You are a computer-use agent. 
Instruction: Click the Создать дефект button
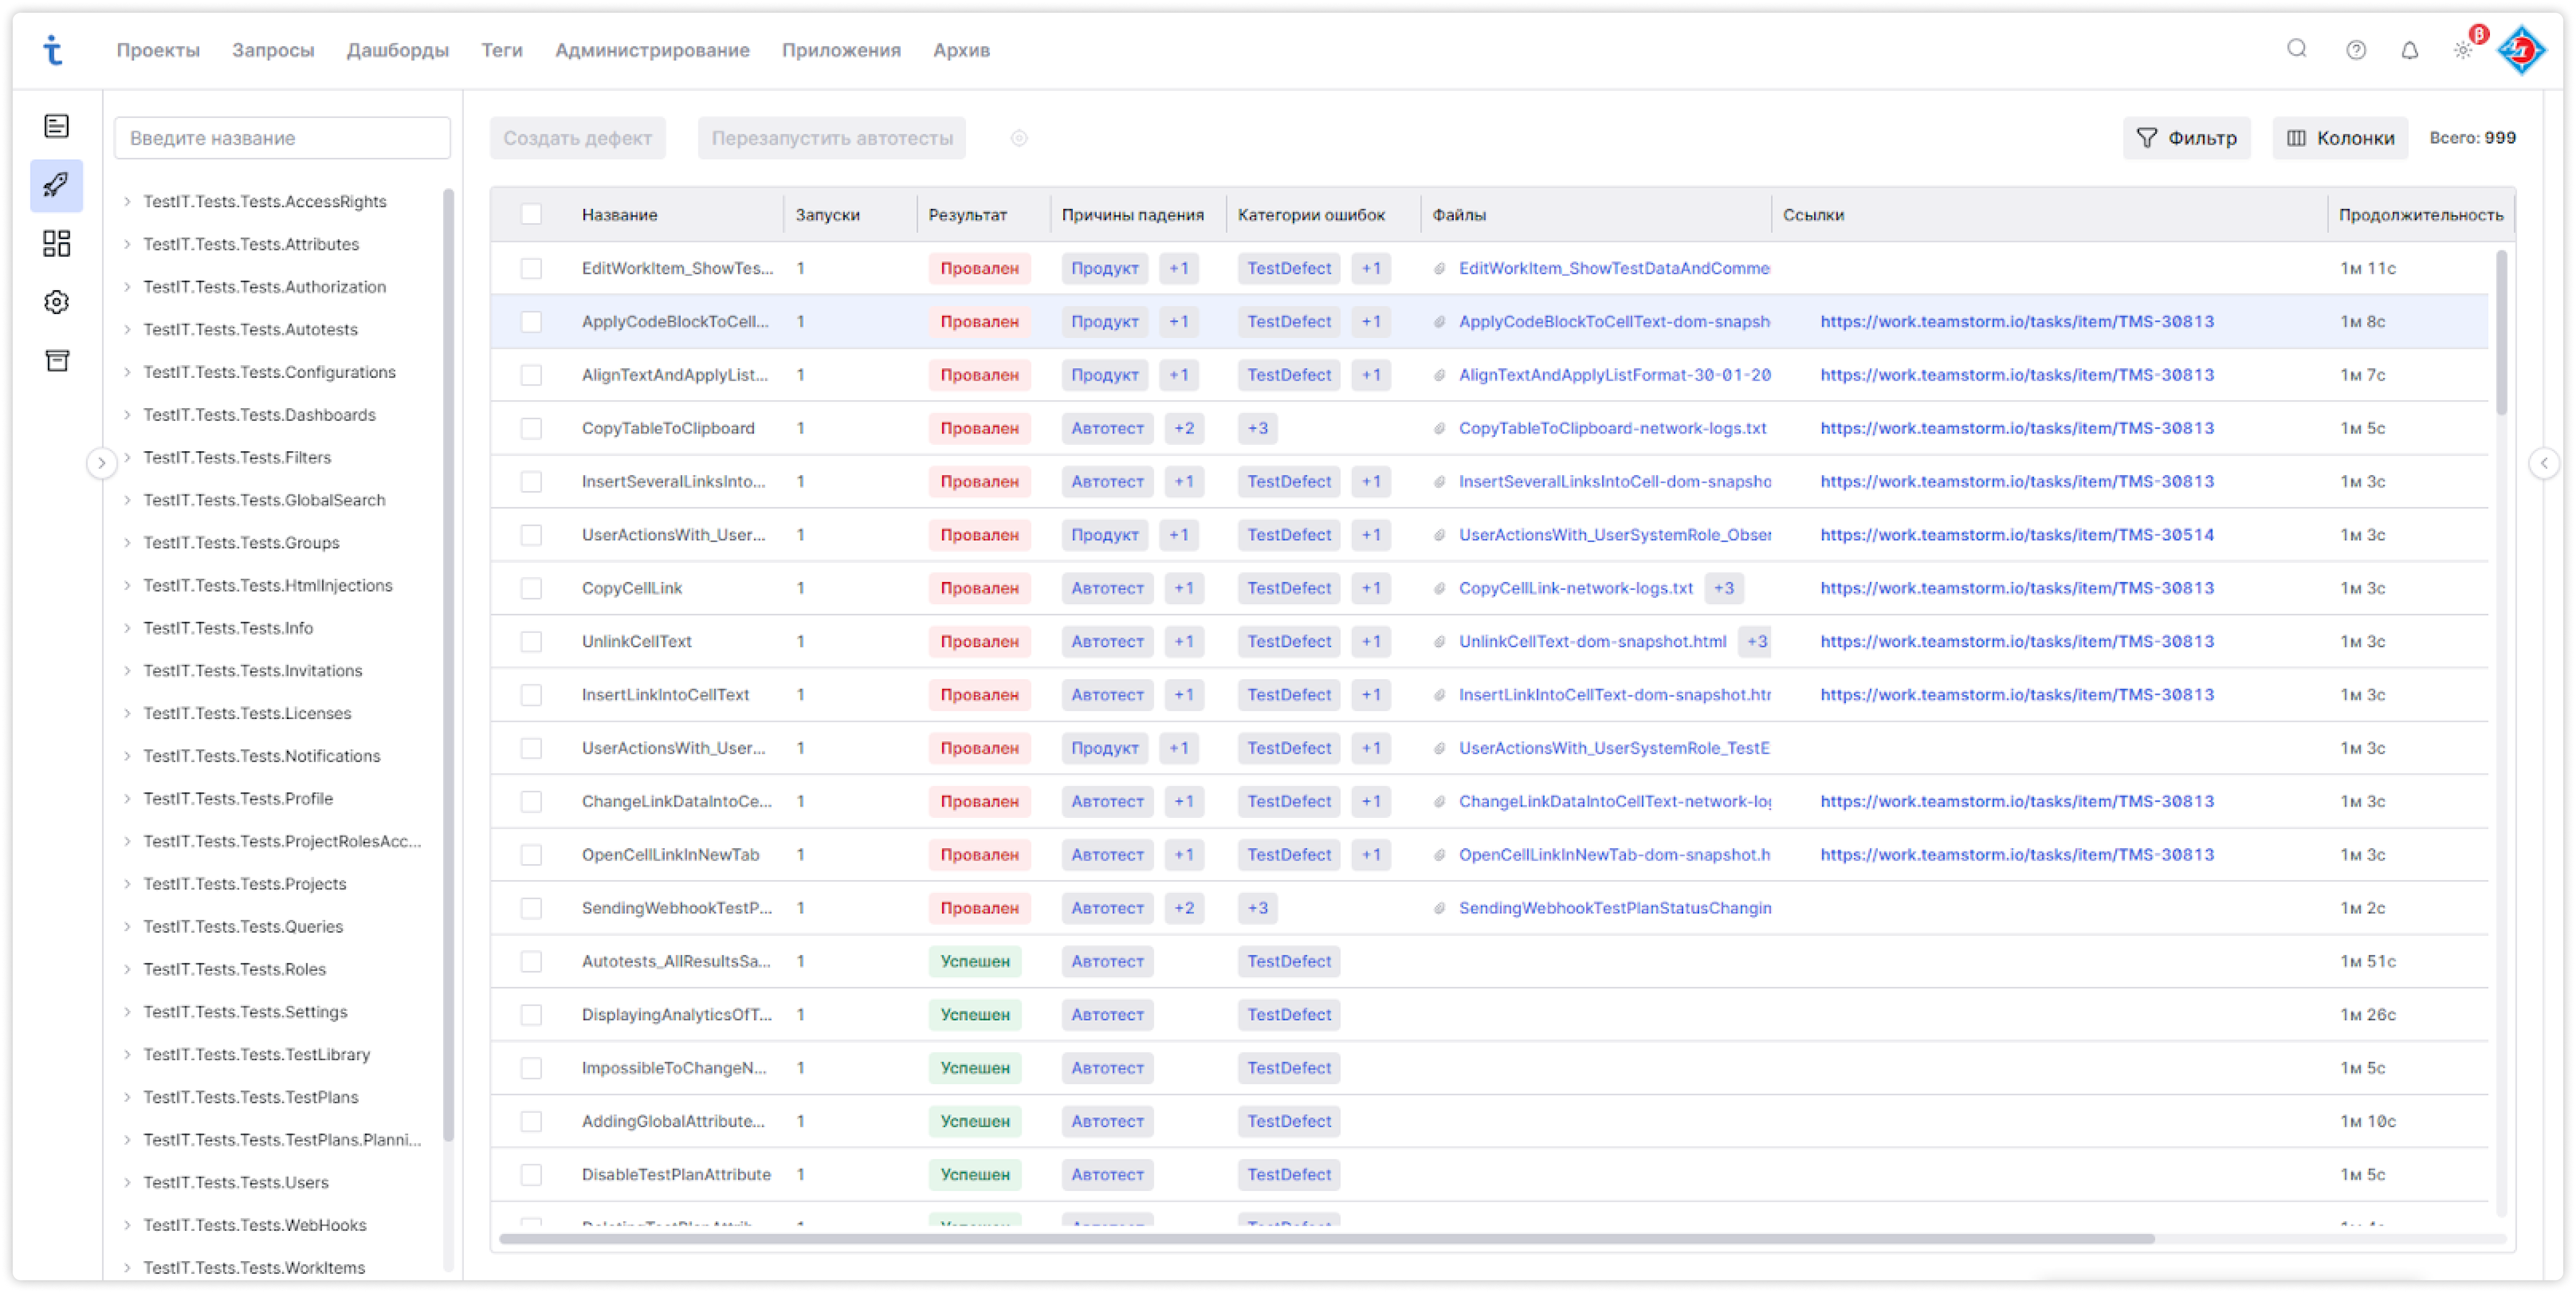577,138
